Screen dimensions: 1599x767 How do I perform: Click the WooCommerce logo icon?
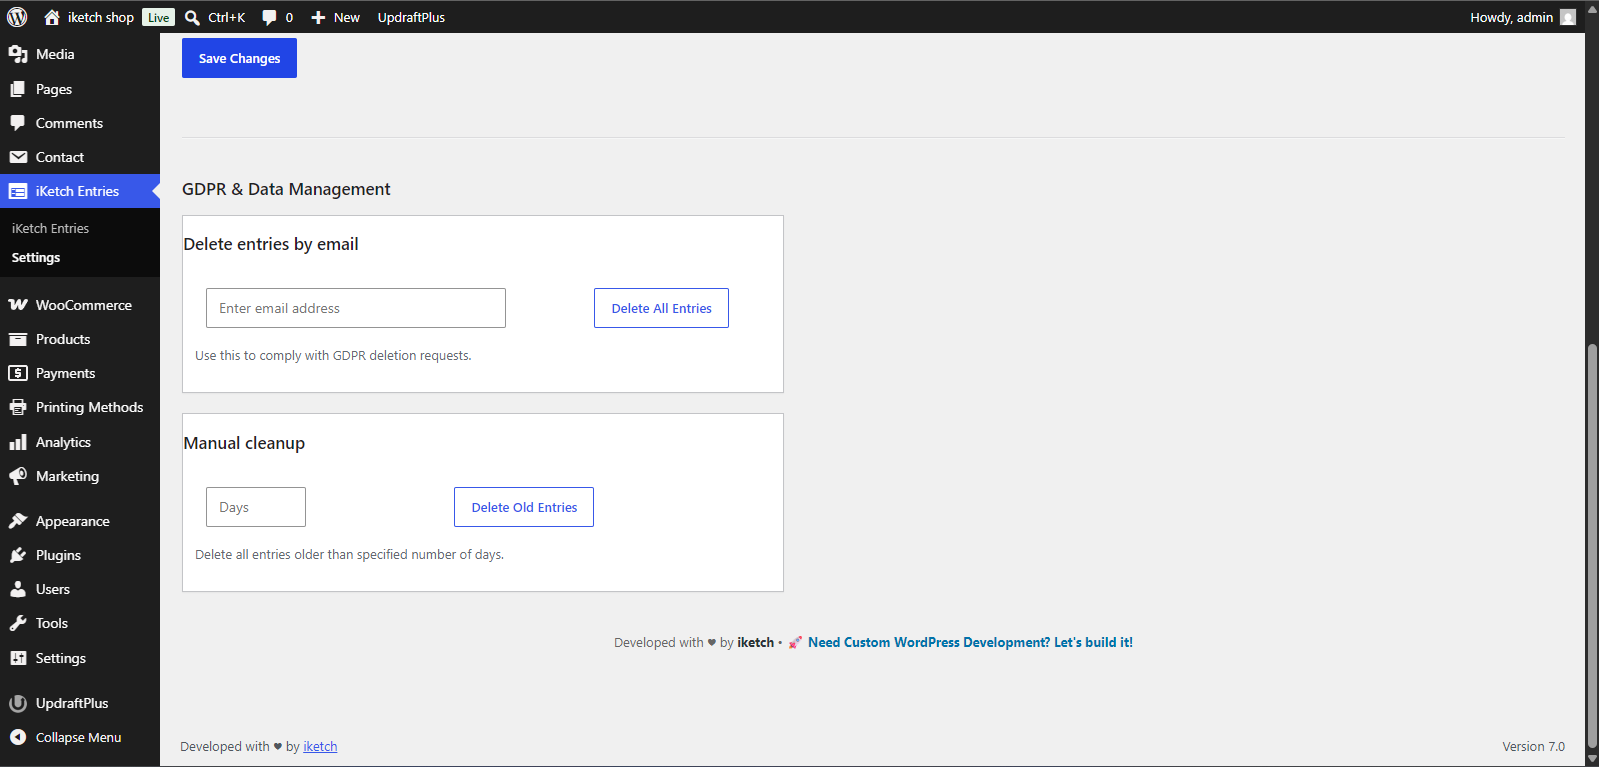18,305
